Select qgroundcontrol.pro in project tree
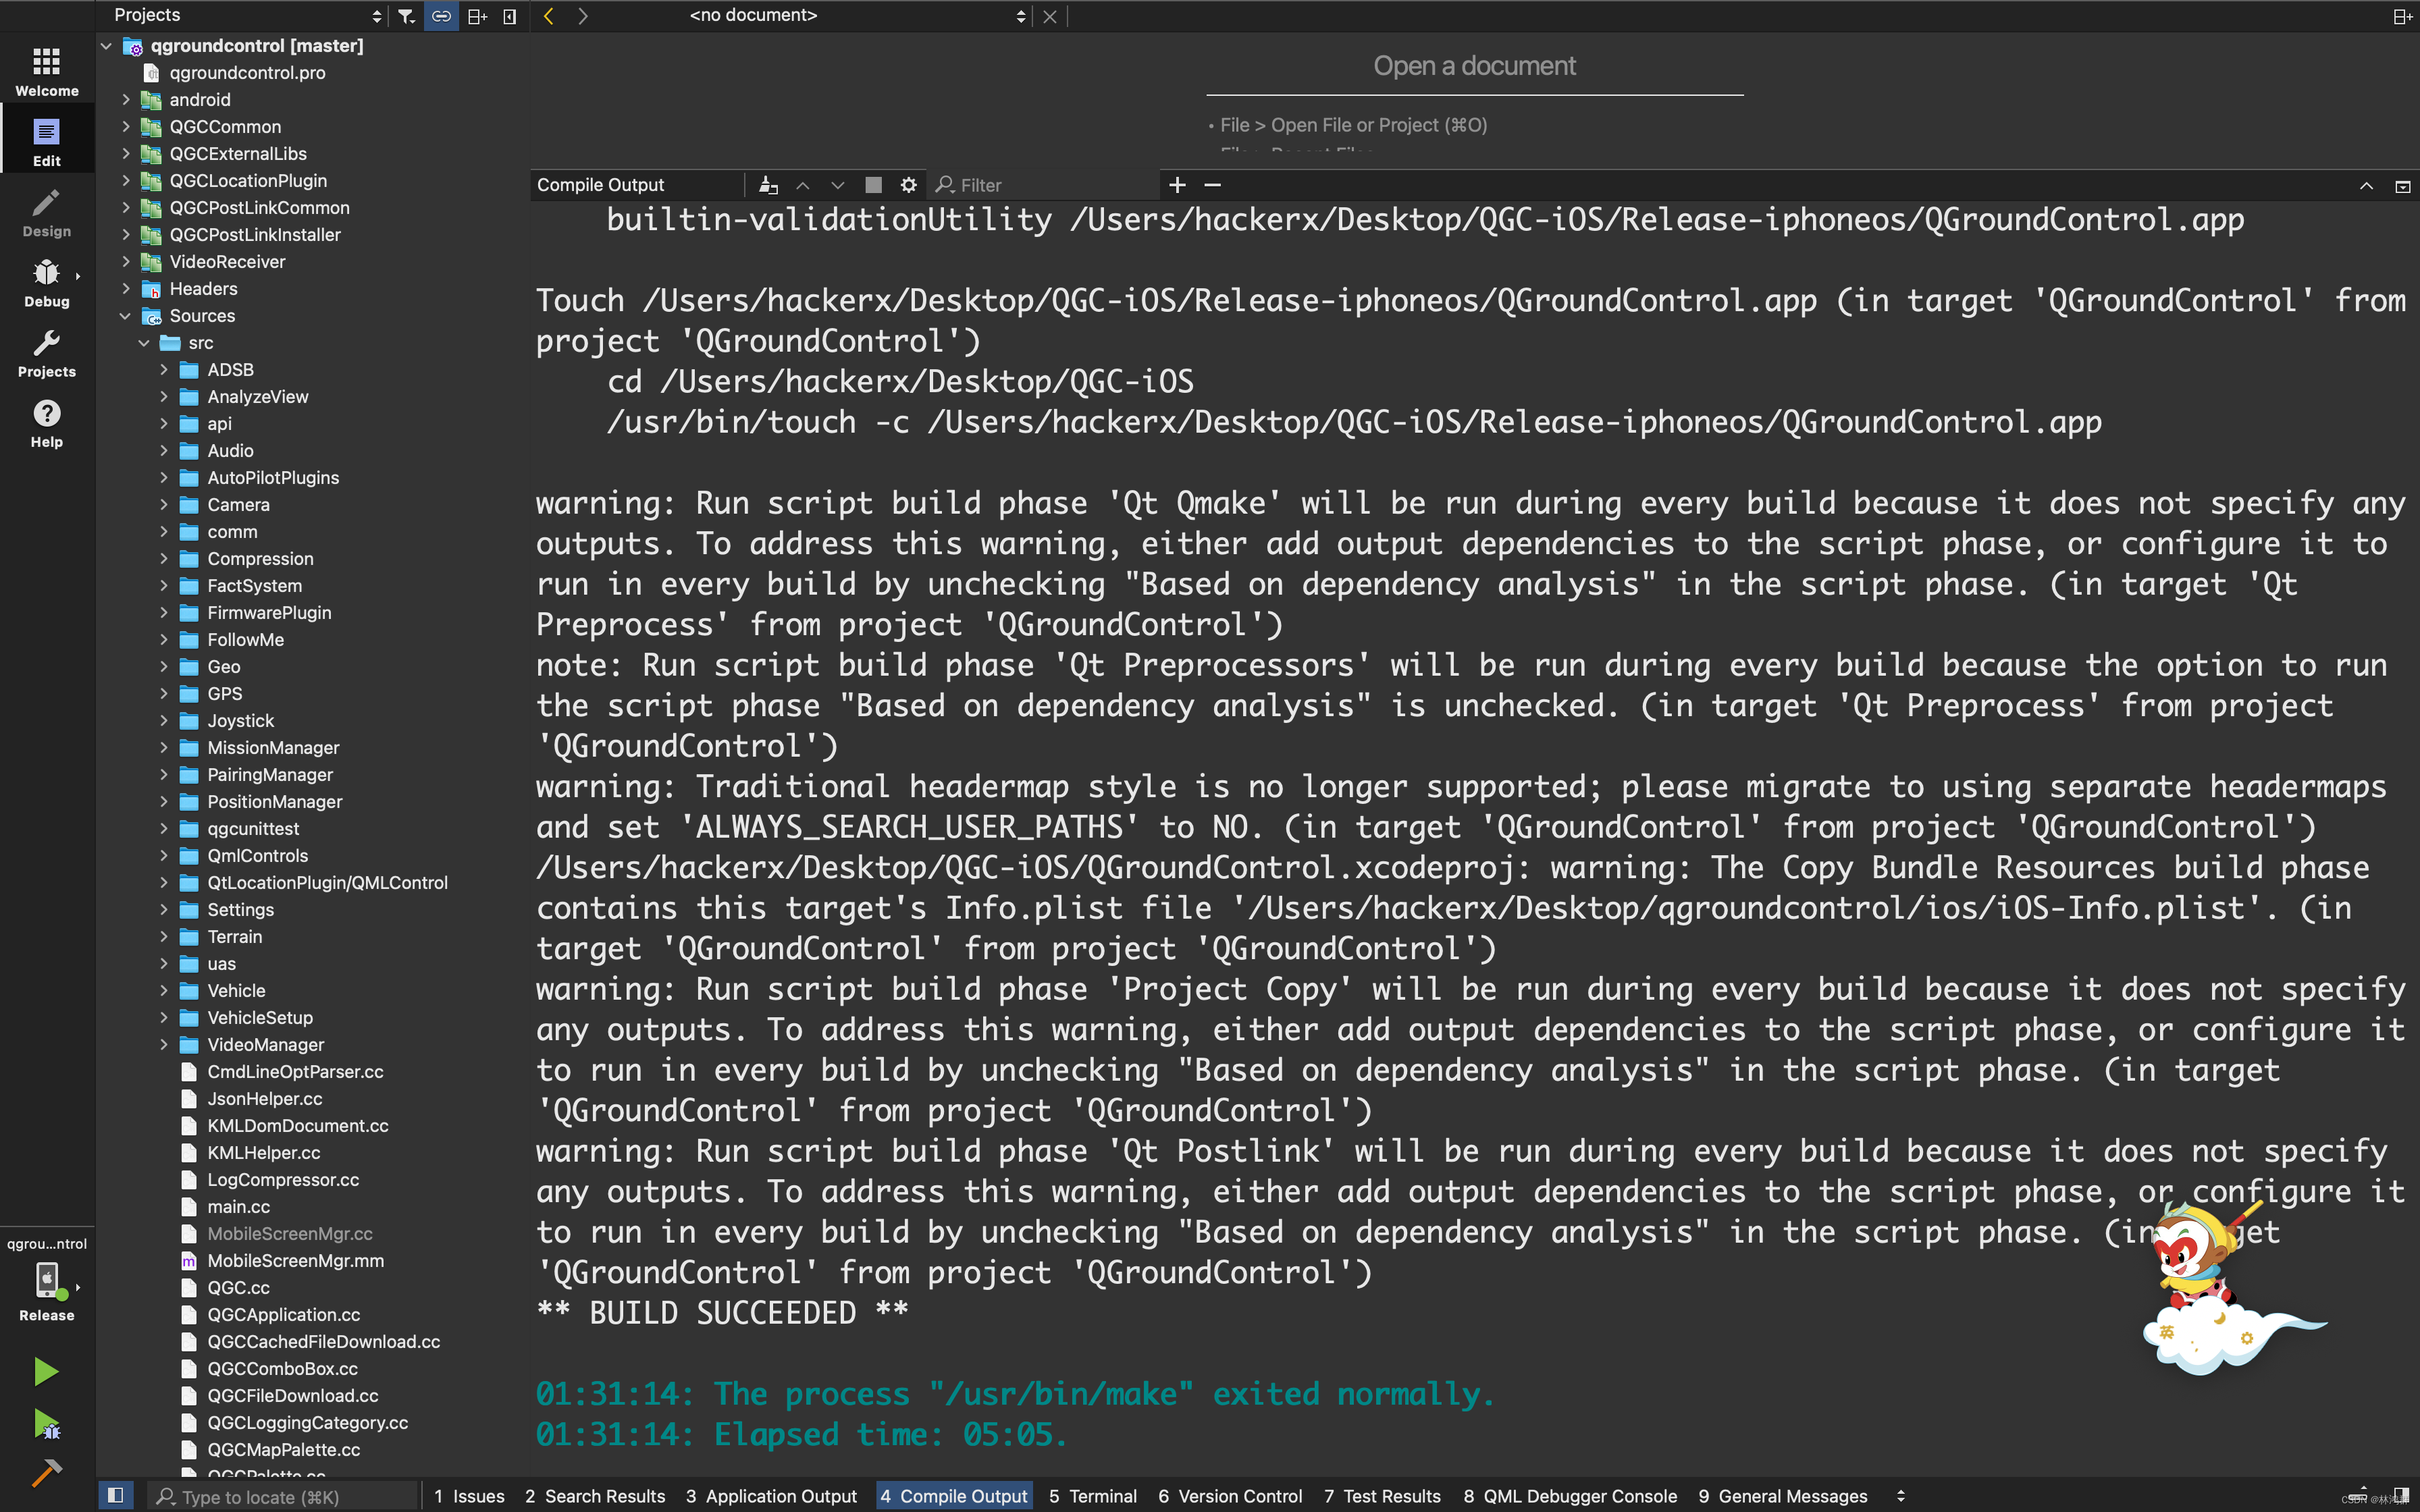Image resolution: width=2420 pixels, height=1512 pixels. pyautogui.click(x=247, y=73)
